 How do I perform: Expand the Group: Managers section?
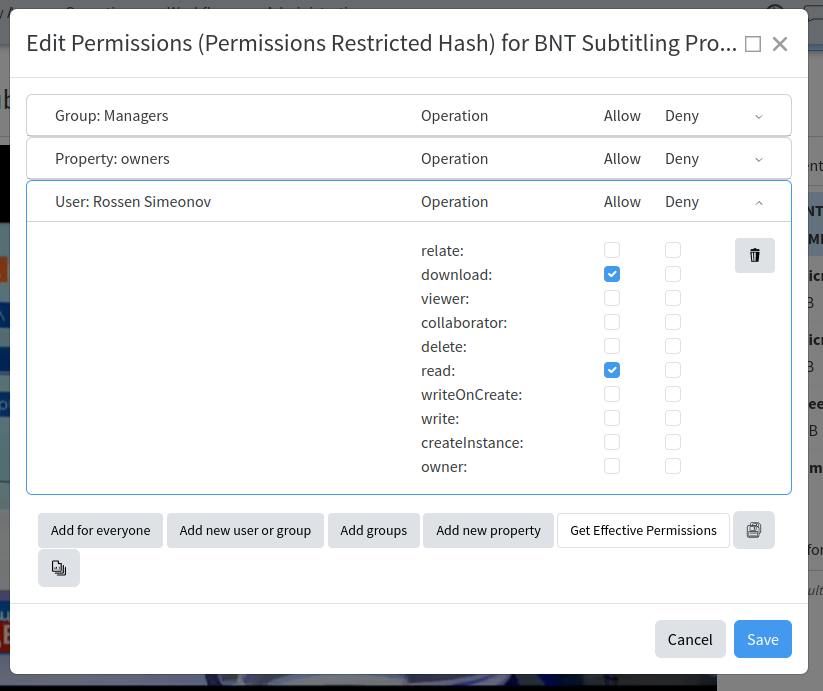[758, 116]
